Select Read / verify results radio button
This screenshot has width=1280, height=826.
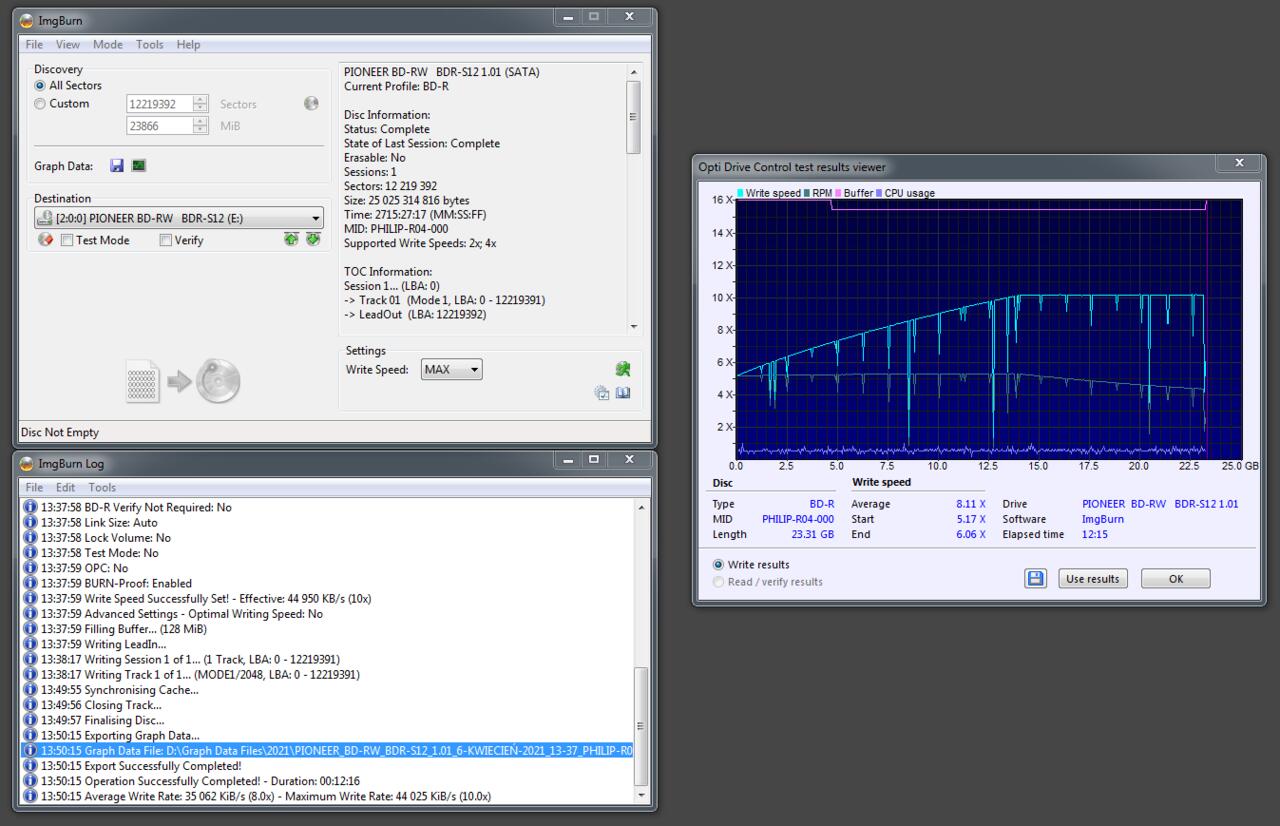tap(719, 582)
